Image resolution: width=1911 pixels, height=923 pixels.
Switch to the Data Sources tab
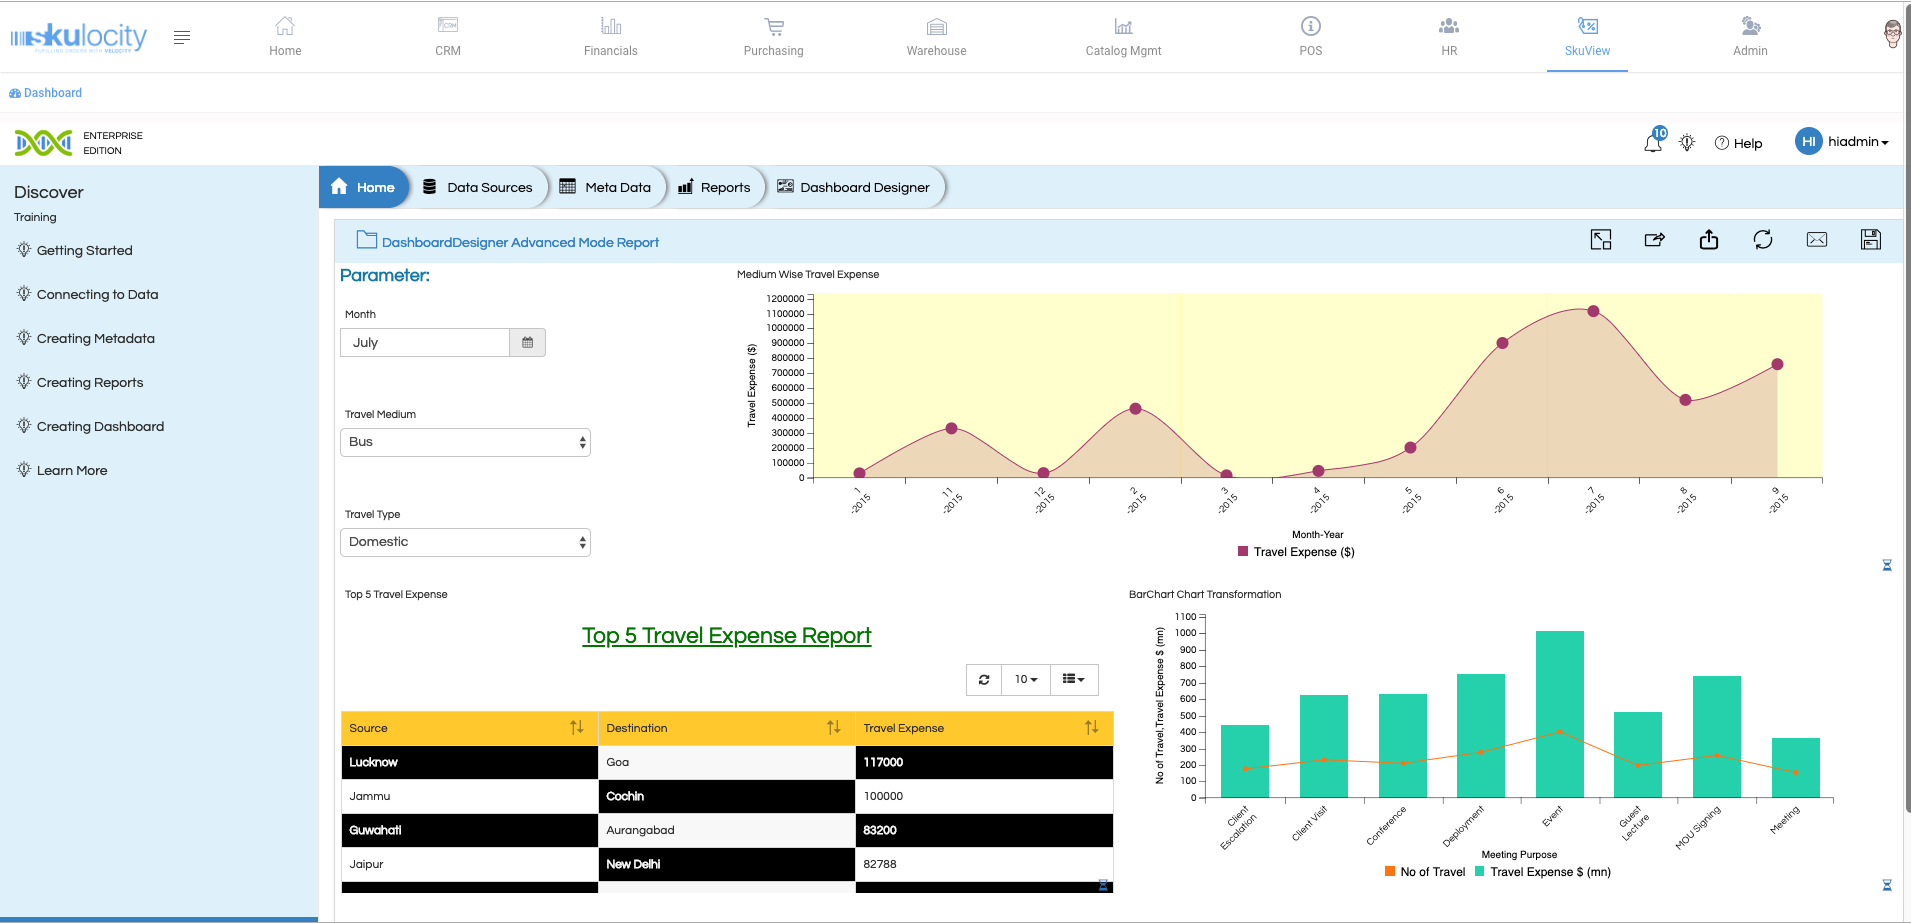click(x=478, y=187)
